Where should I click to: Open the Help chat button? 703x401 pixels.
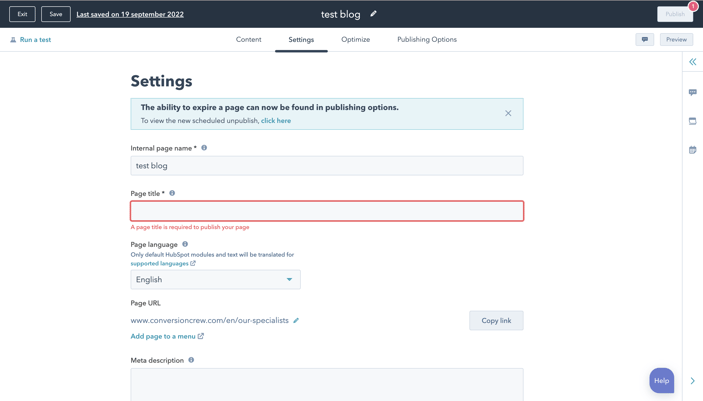(x=661, y=380)
